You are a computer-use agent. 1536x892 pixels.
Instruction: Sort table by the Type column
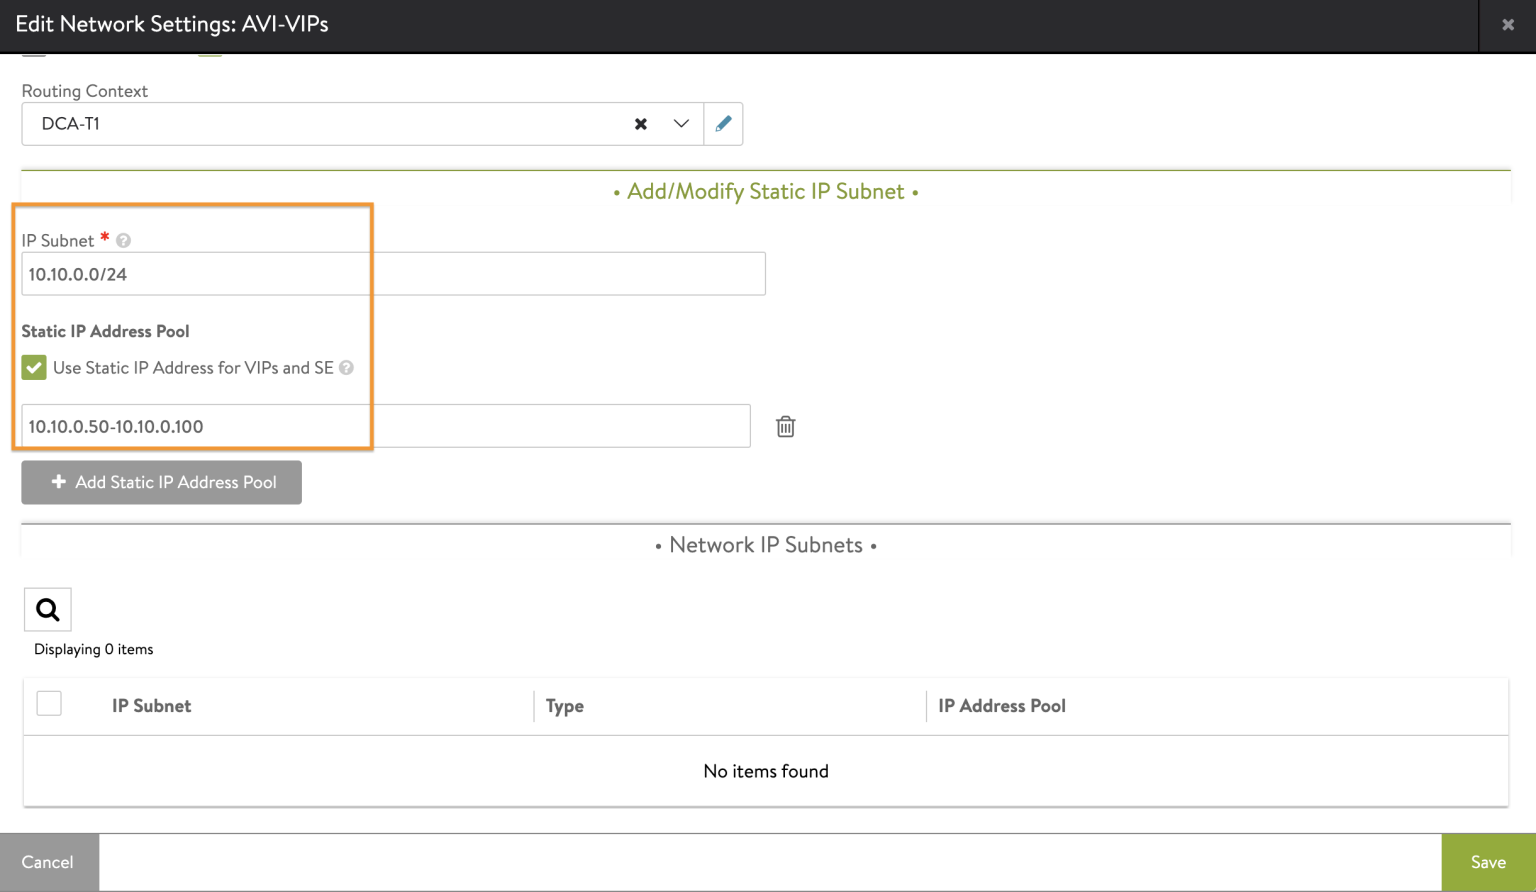point(564,706)
